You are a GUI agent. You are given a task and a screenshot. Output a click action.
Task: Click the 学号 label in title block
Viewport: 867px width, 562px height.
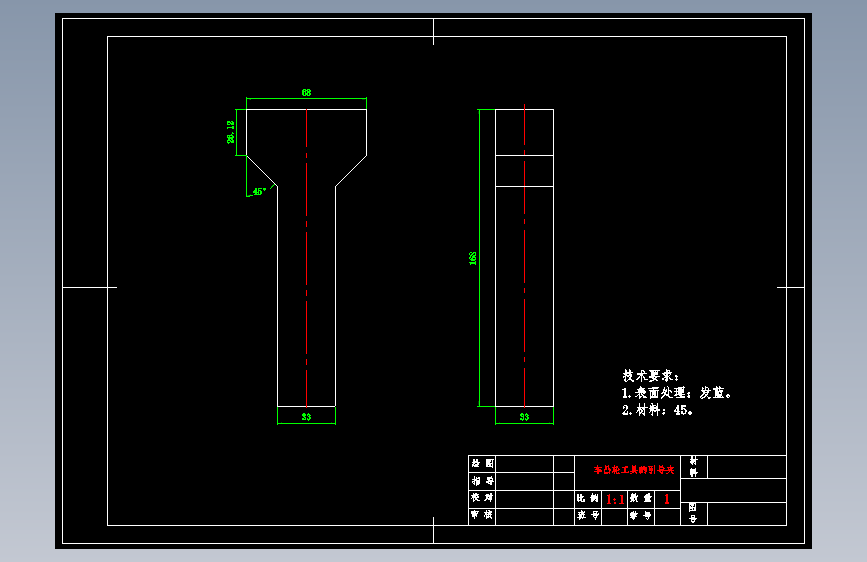641,516
